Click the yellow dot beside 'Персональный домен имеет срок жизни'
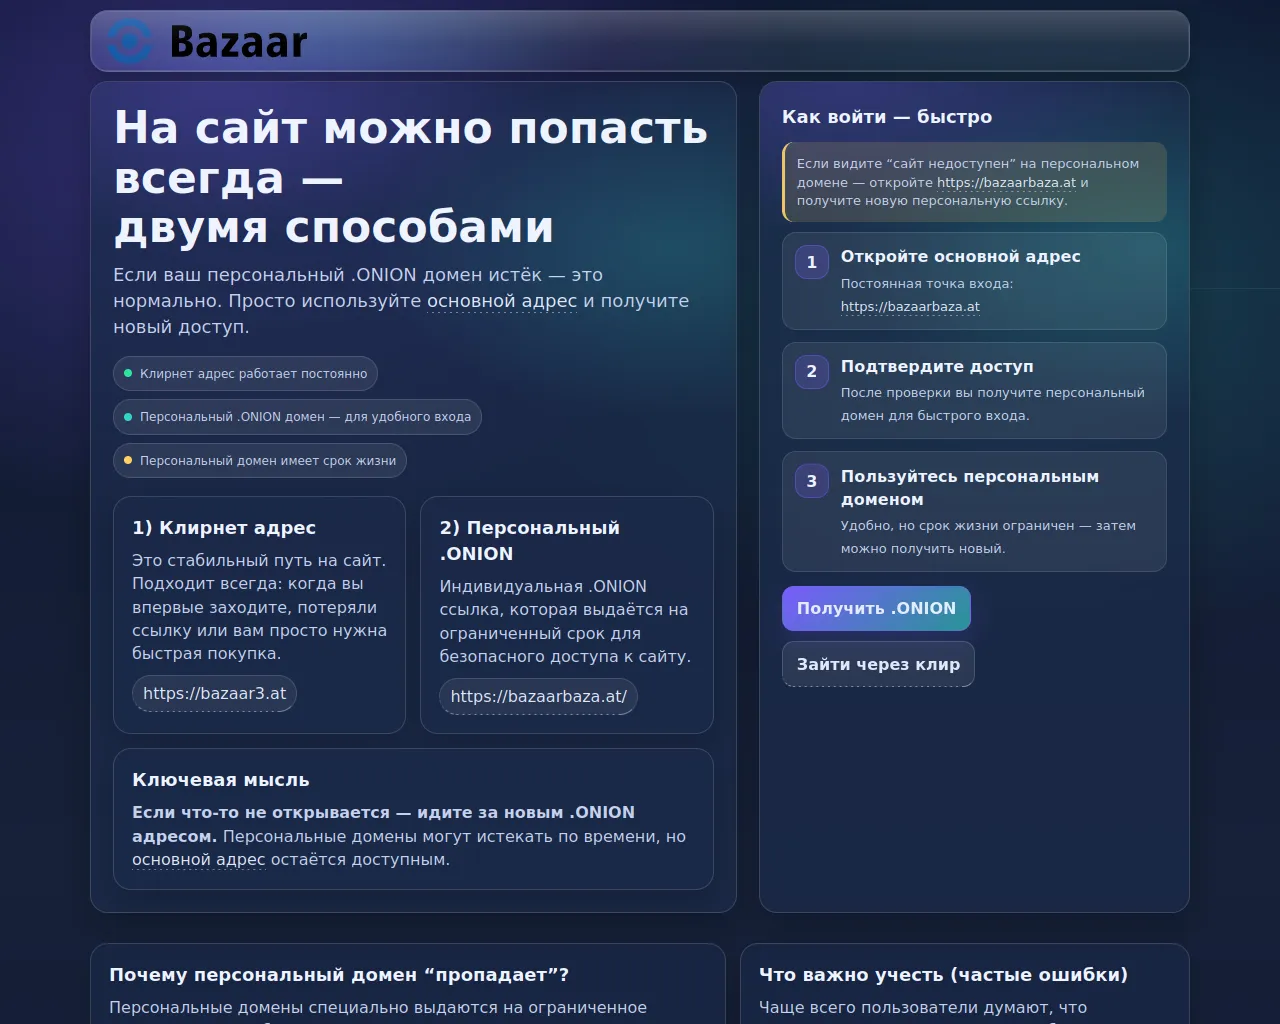 pos(128,460)
